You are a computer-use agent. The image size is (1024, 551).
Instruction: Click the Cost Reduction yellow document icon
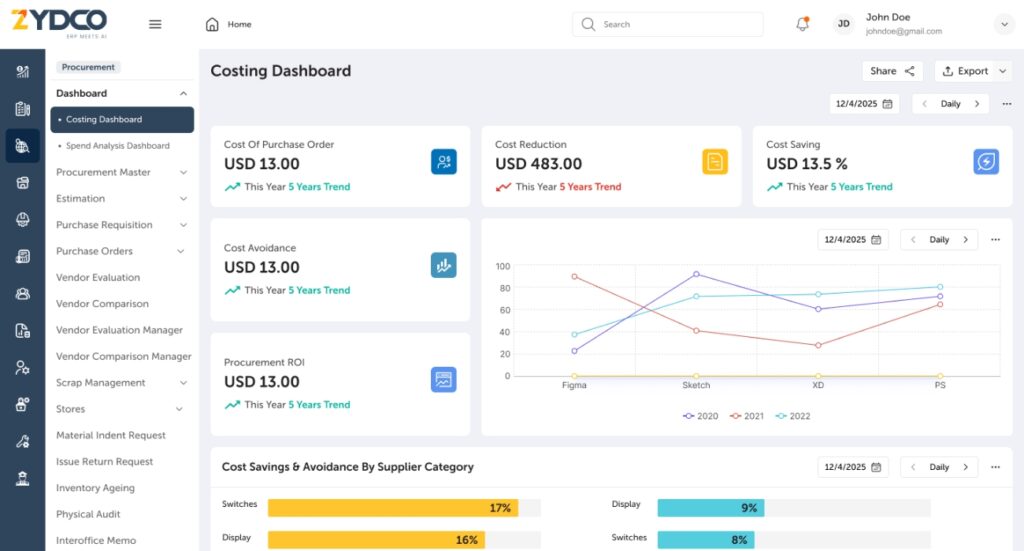pyautogui.click(x=715, y=162)
